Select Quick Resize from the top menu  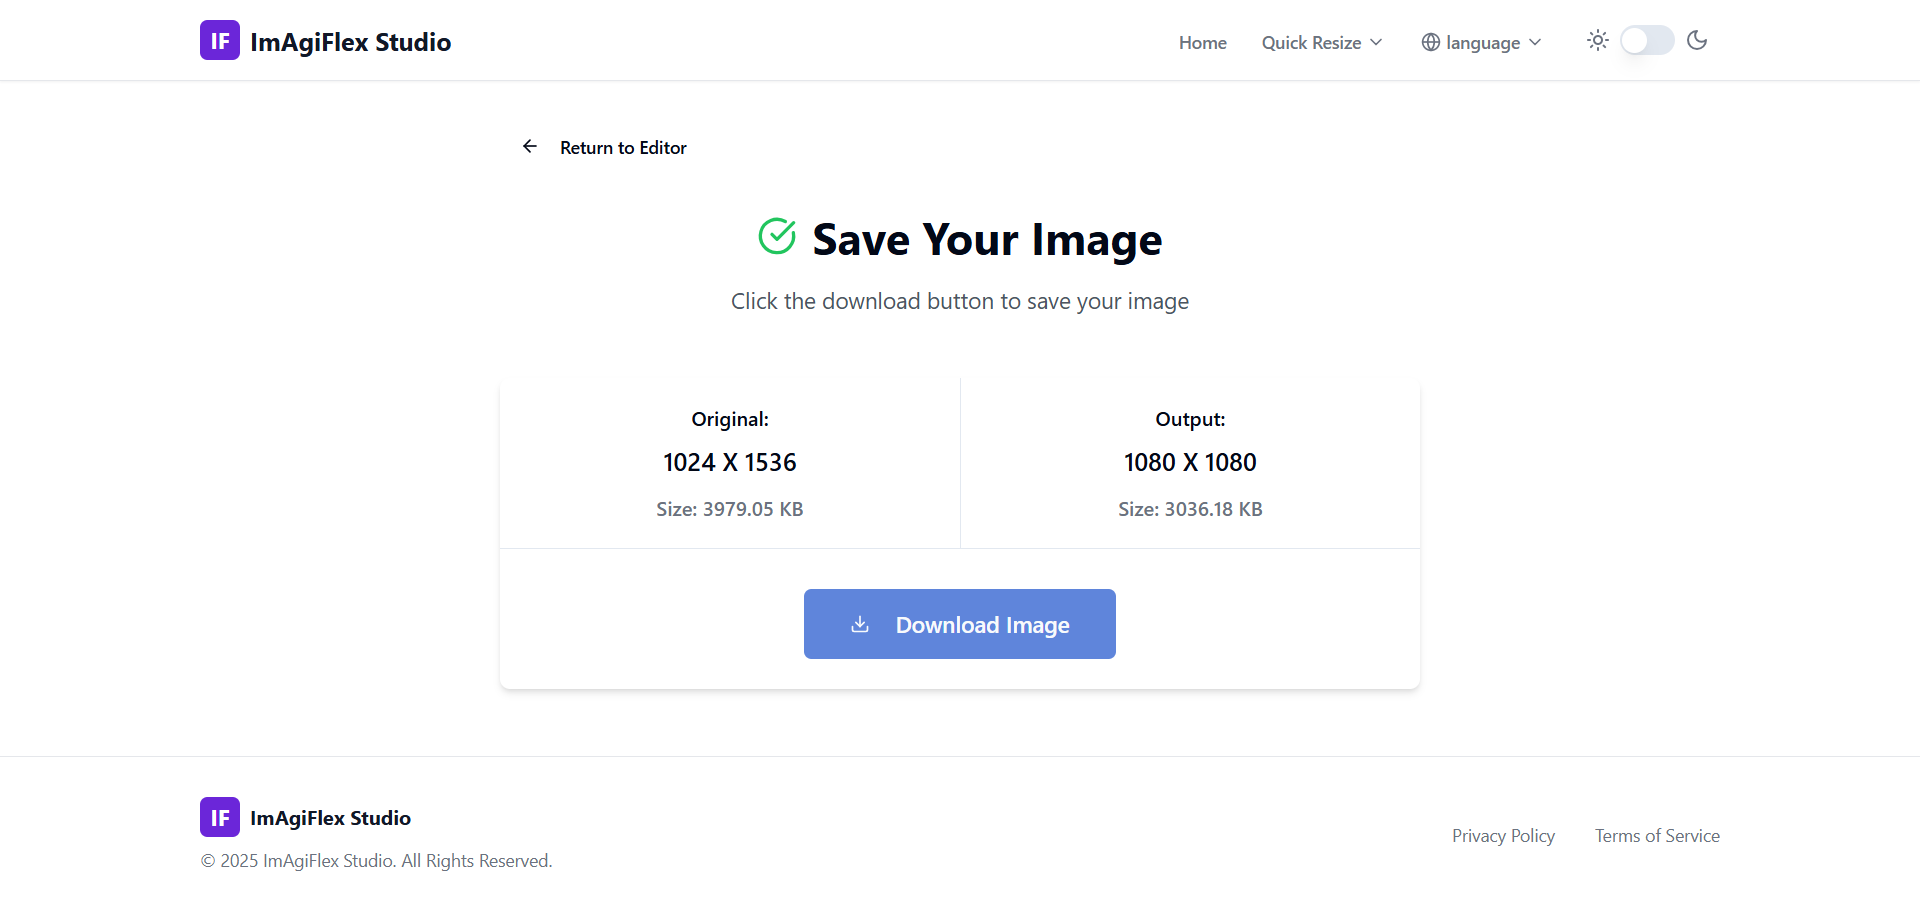1311,42
